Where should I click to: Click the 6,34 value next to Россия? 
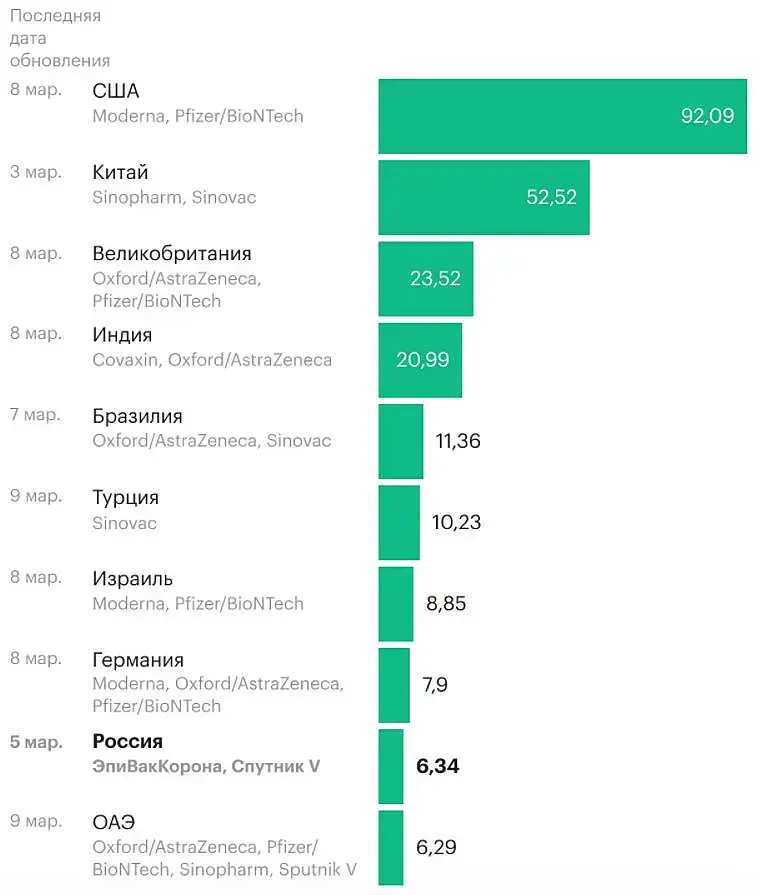[437, 766]
